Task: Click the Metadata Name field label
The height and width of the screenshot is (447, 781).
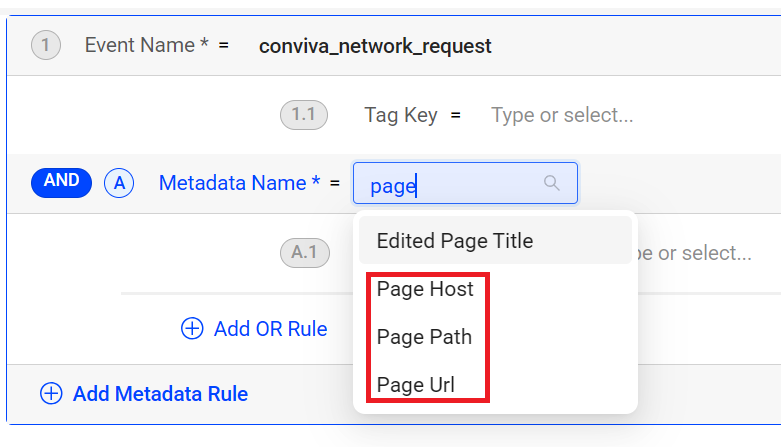Action: point(239,183)
